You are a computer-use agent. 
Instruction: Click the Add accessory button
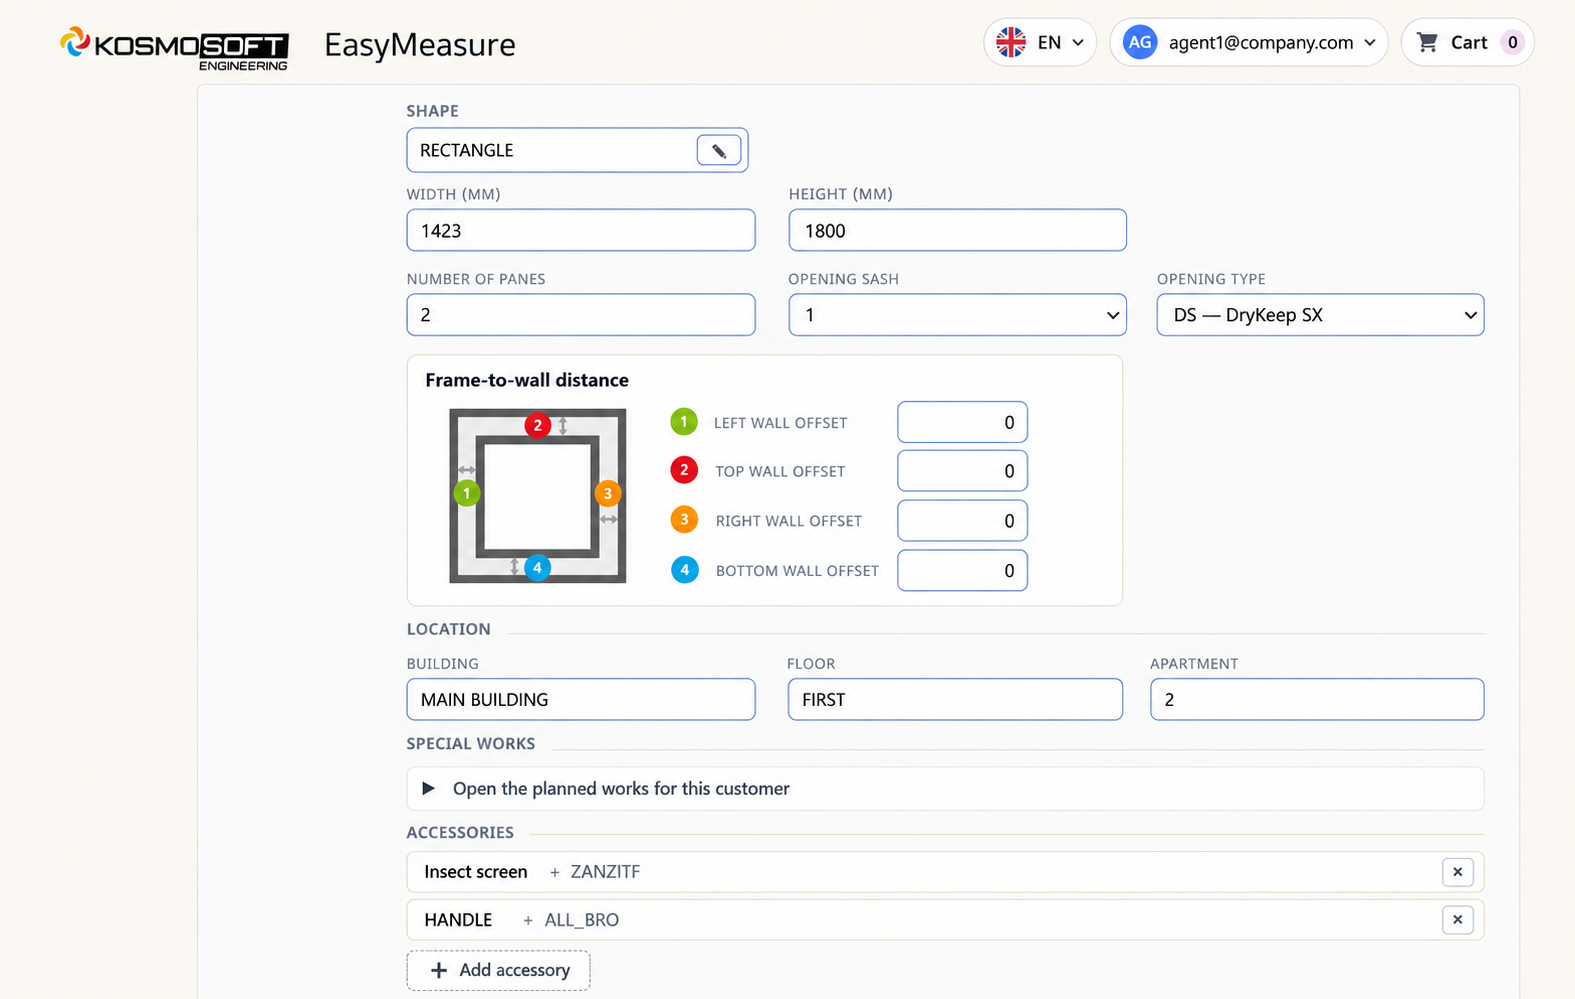(498, 970)
